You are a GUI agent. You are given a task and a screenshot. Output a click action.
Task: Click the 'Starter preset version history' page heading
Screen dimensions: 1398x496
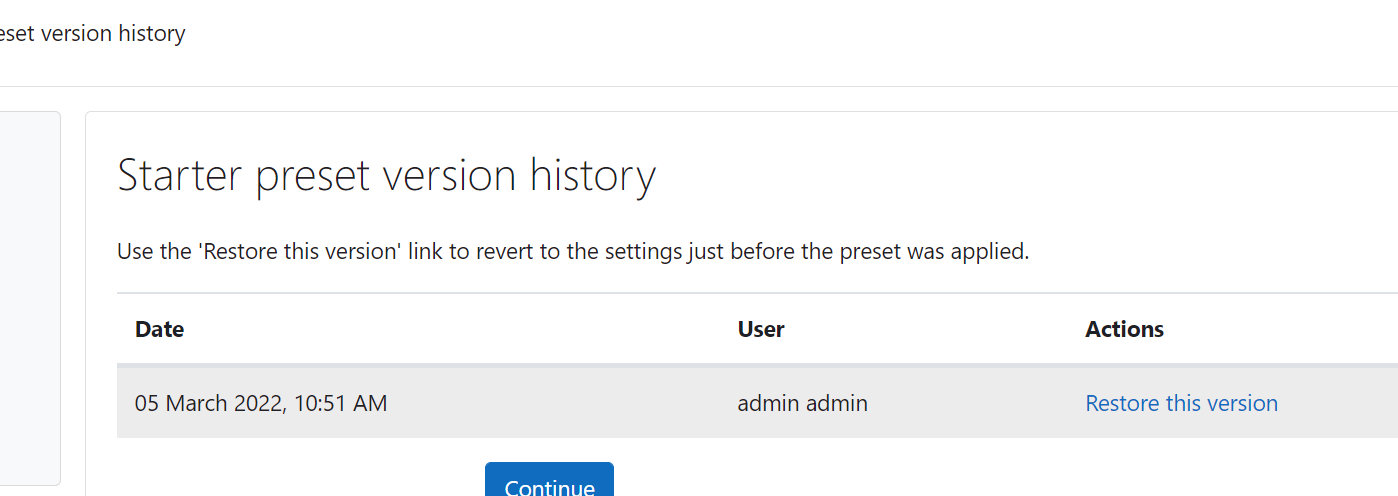(387, 176)
